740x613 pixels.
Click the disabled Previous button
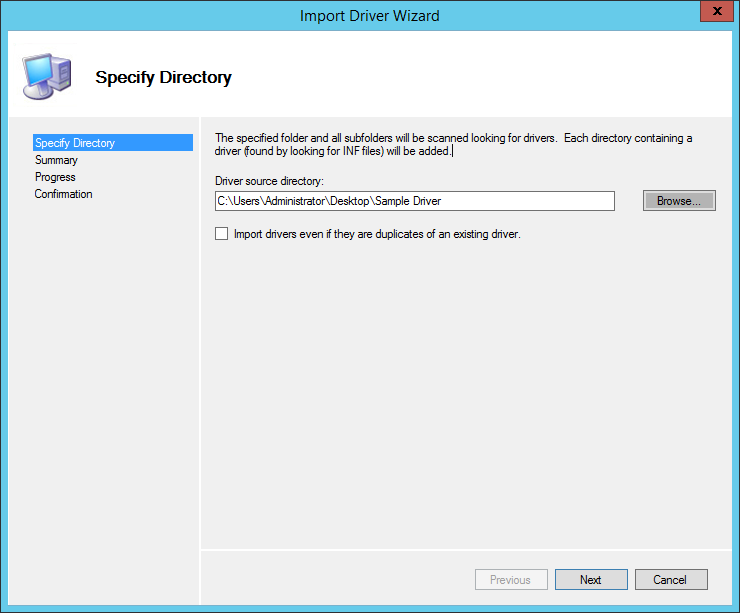coord(510,580)
